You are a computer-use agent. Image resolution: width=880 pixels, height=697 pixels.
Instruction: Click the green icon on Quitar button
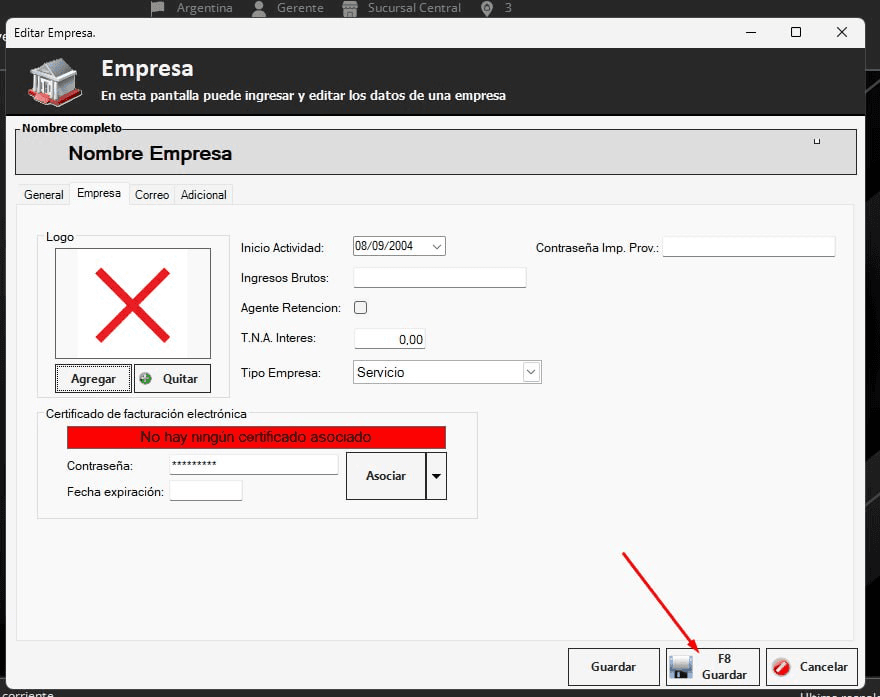click(146, 379)
